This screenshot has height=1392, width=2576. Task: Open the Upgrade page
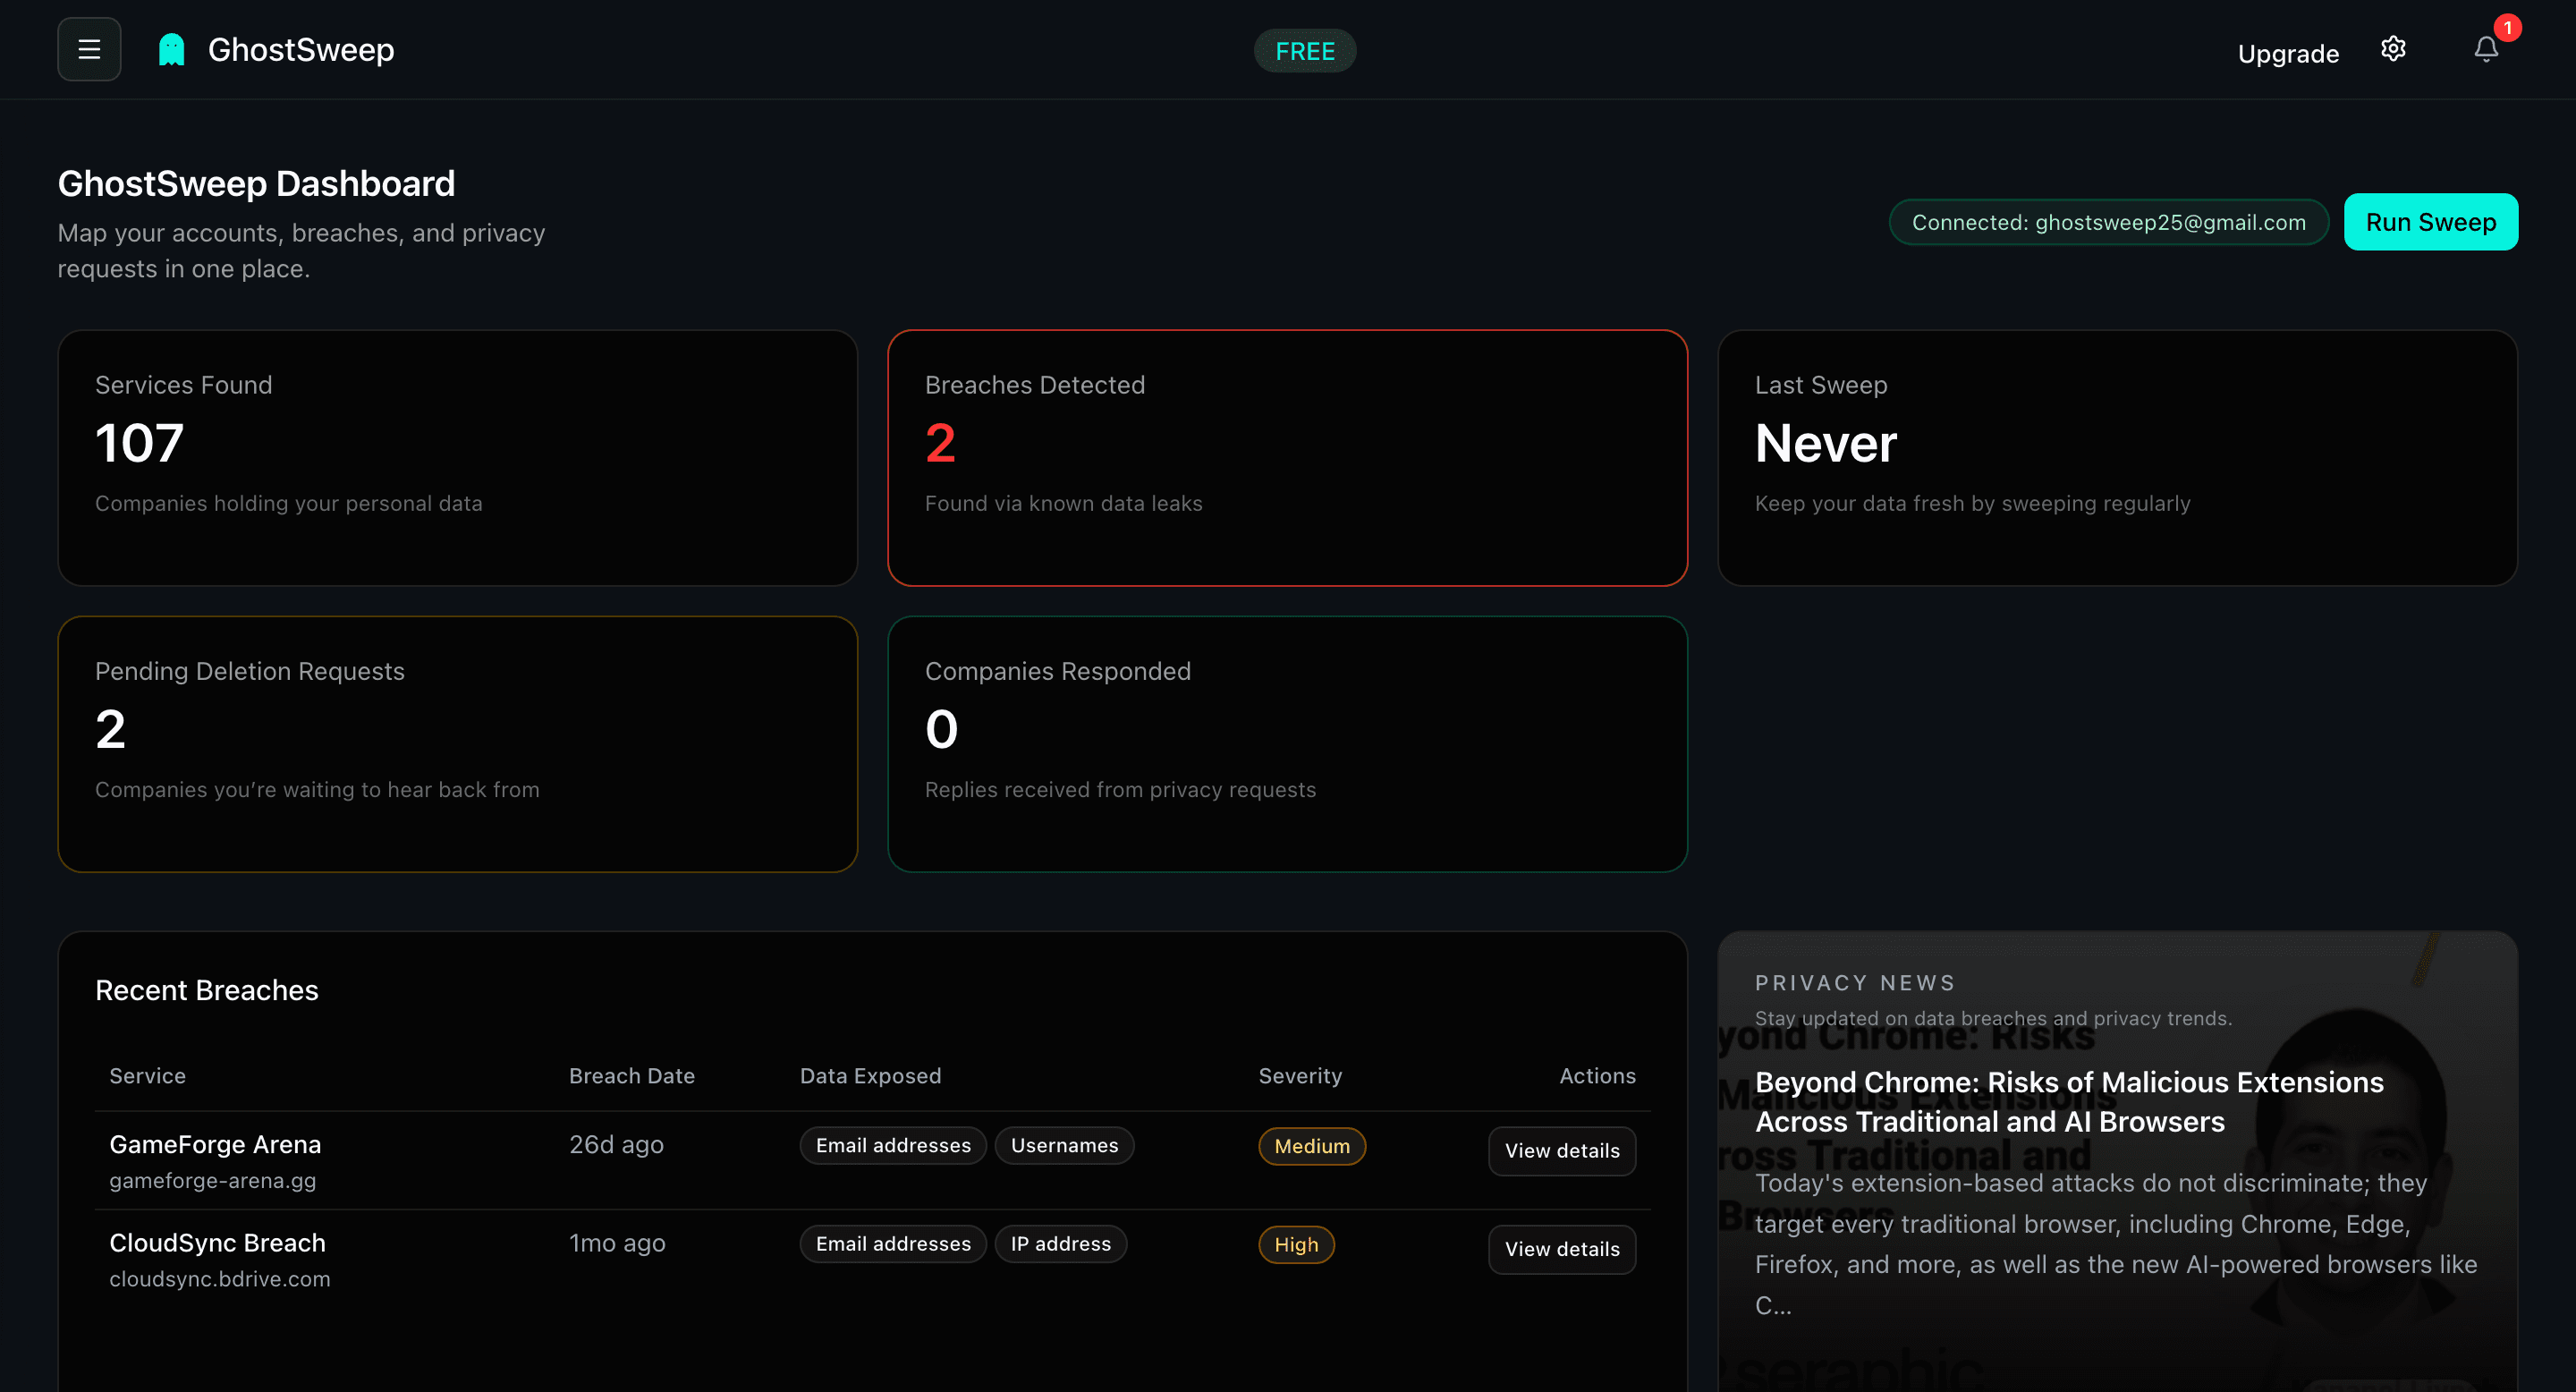(2289, 53)
